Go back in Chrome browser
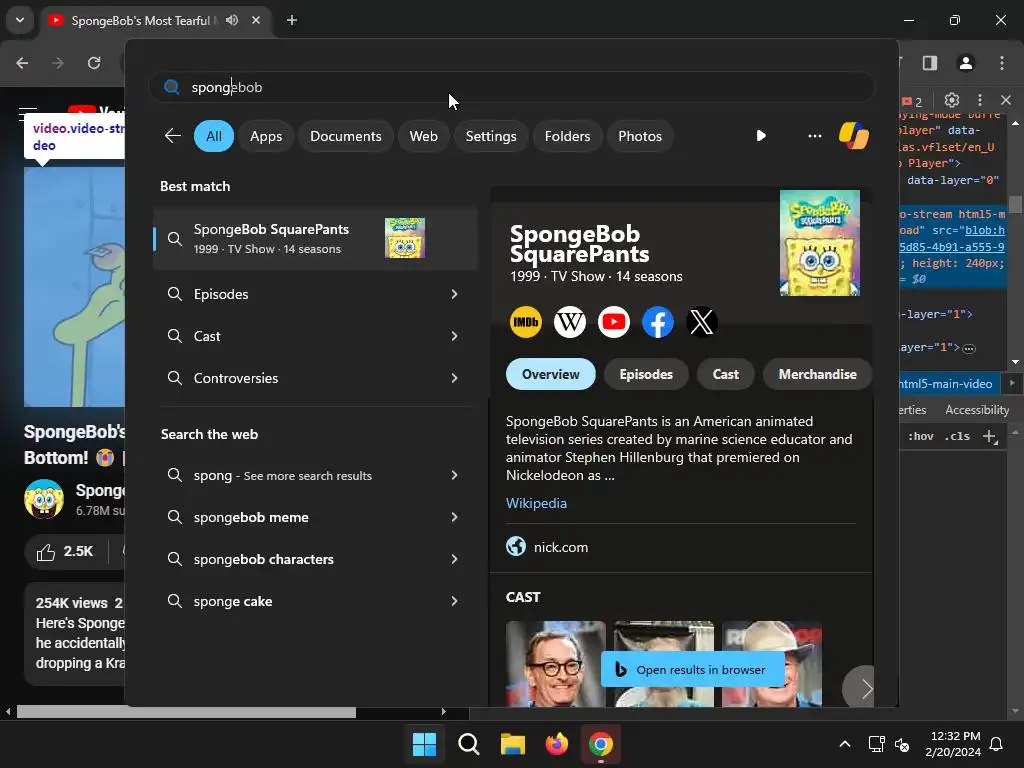 tap(22, 63)
